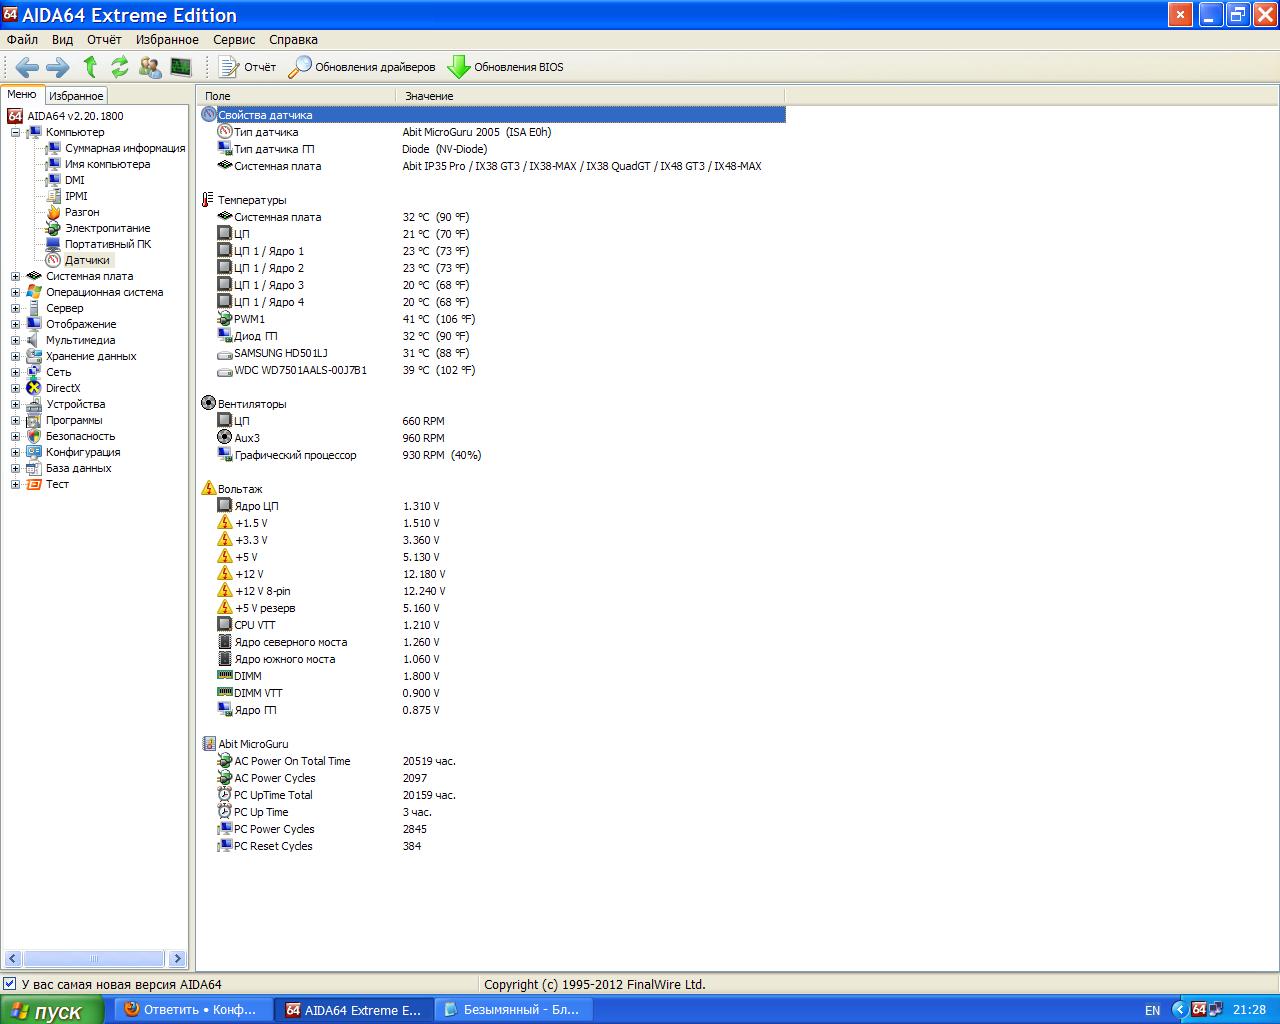This screenshot has width=1280, height=1024.
Task: Select Устройства in the tree
Action: [x=75, y=404]
